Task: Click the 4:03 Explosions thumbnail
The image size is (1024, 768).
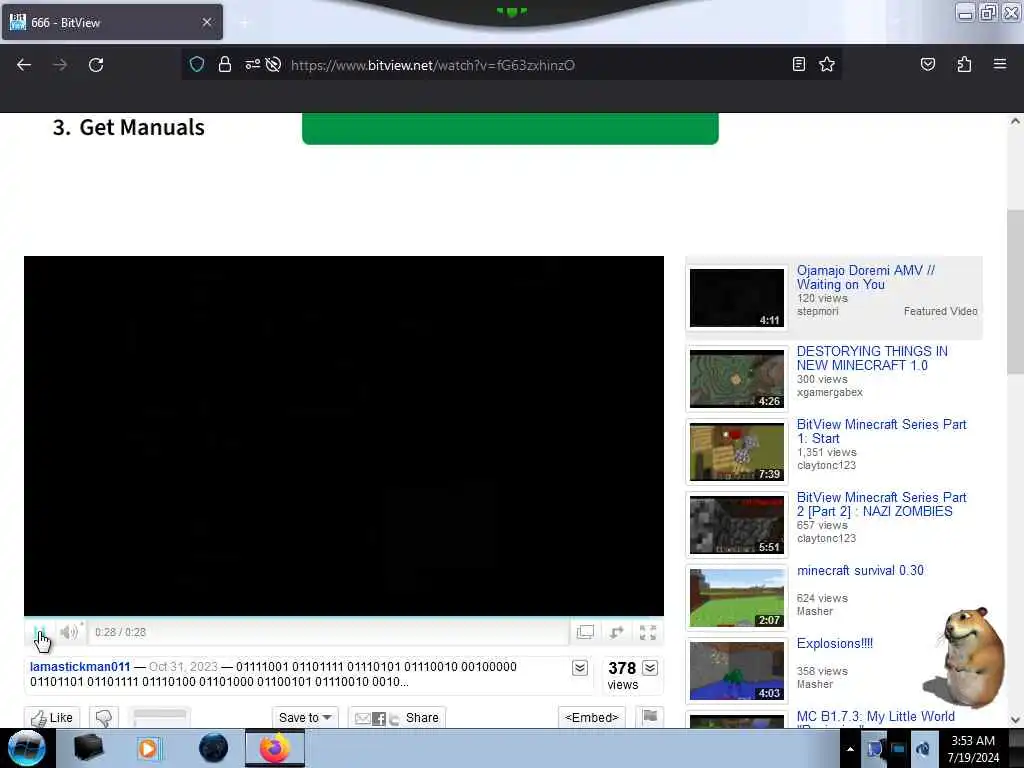Action: (x=737, y=671)
